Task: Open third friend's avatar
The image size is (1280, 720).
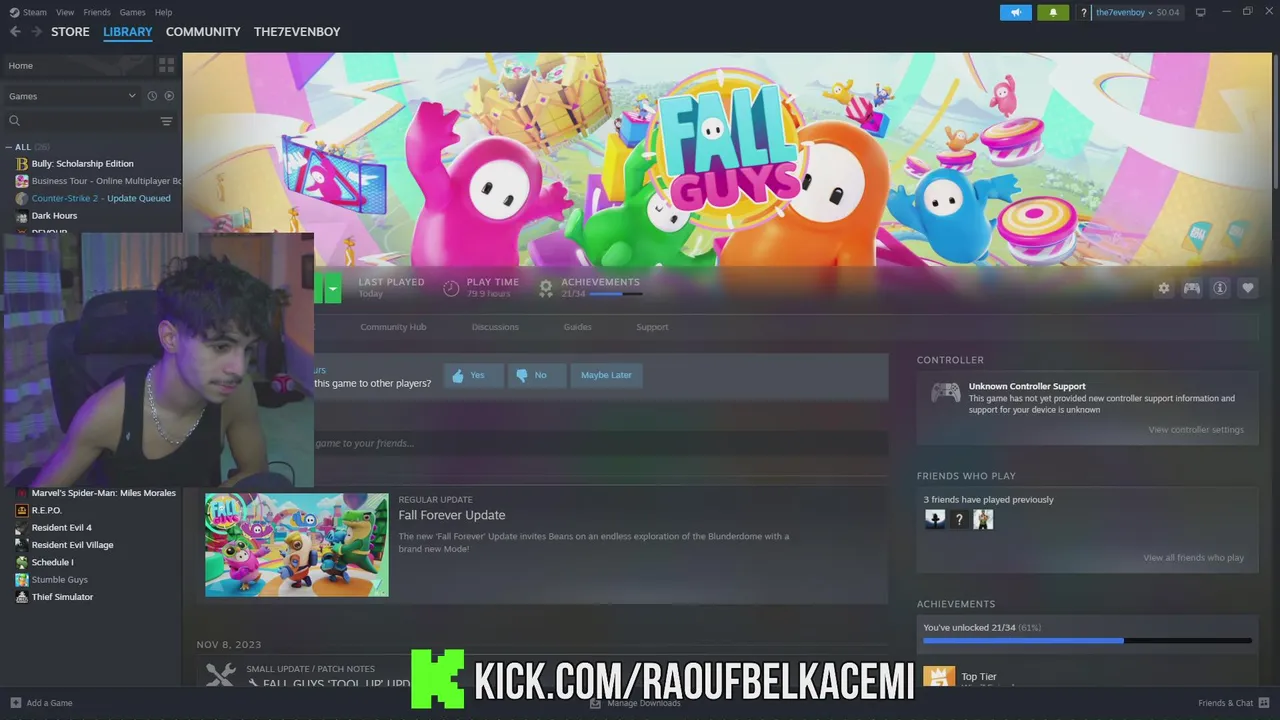Action: tap(983, 519)
